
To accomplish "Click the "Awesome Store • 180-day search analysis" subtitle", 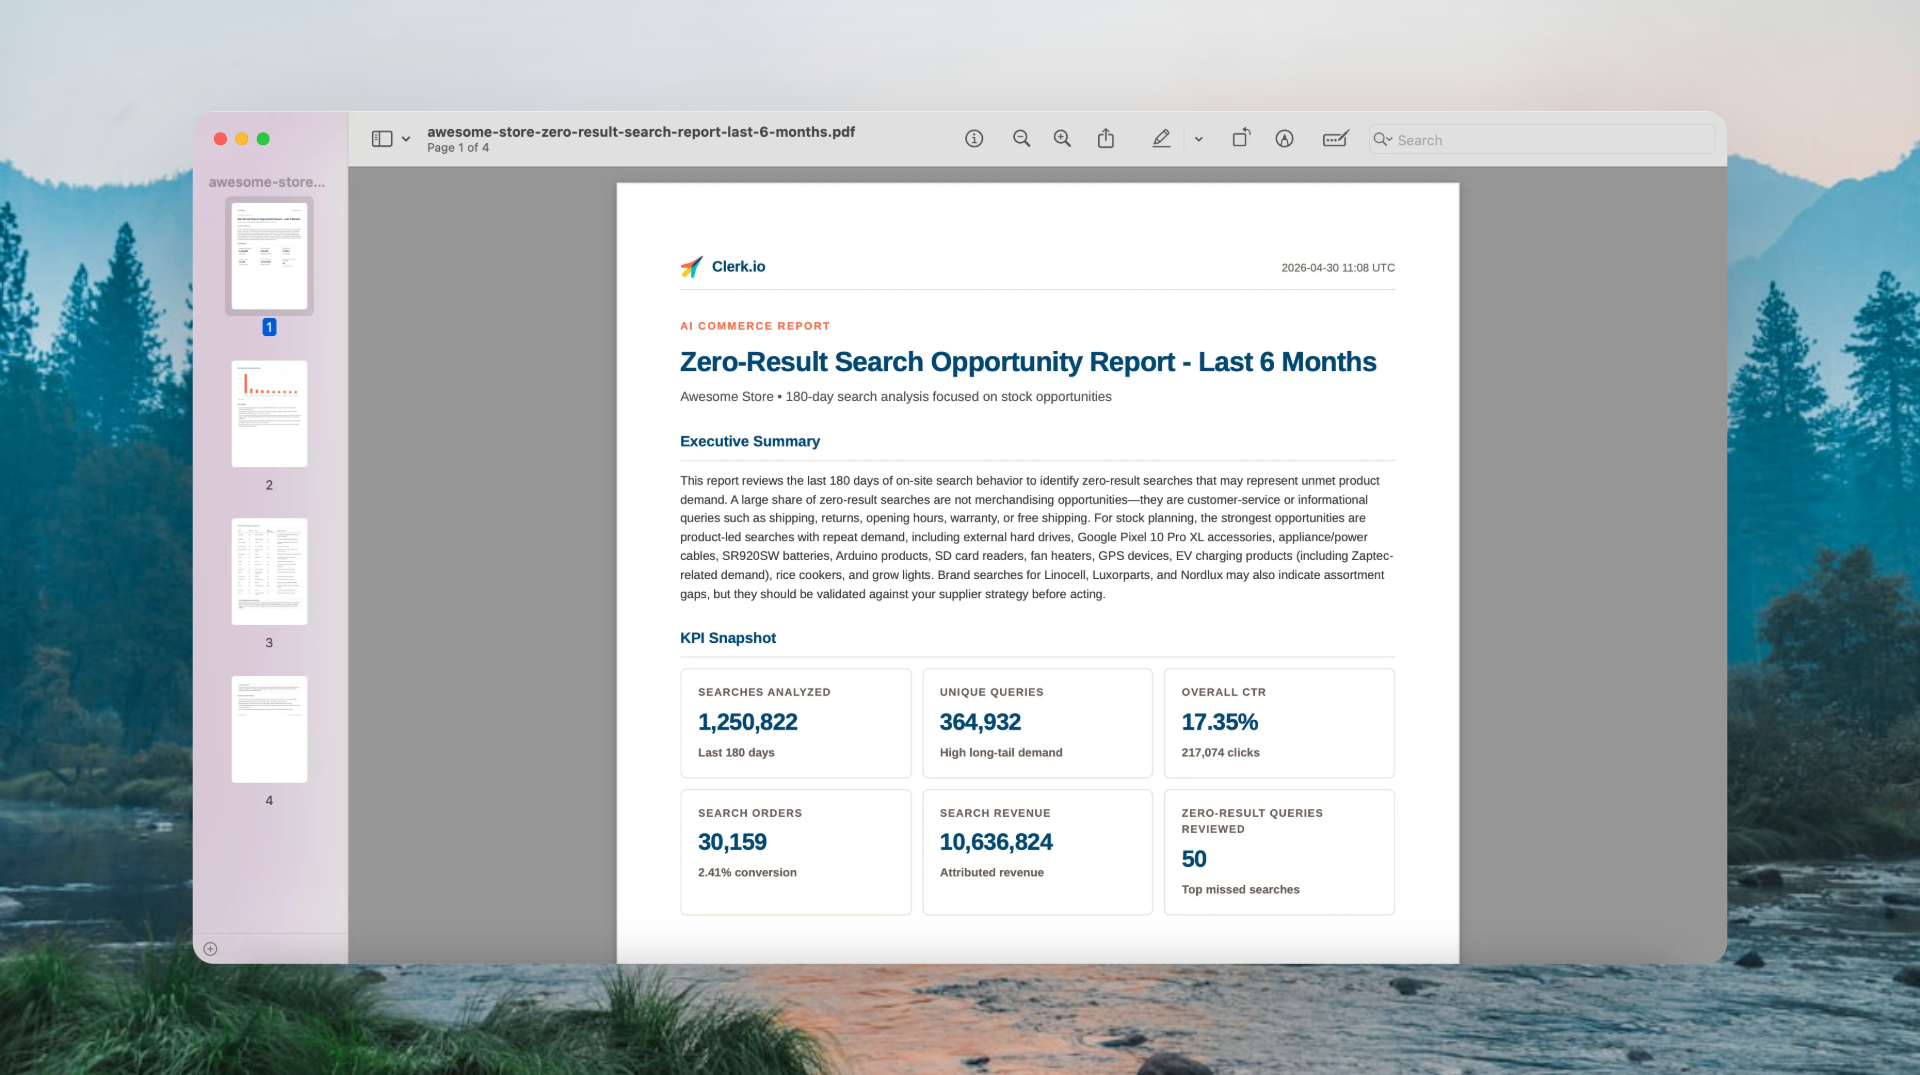I will click(896, 397).
